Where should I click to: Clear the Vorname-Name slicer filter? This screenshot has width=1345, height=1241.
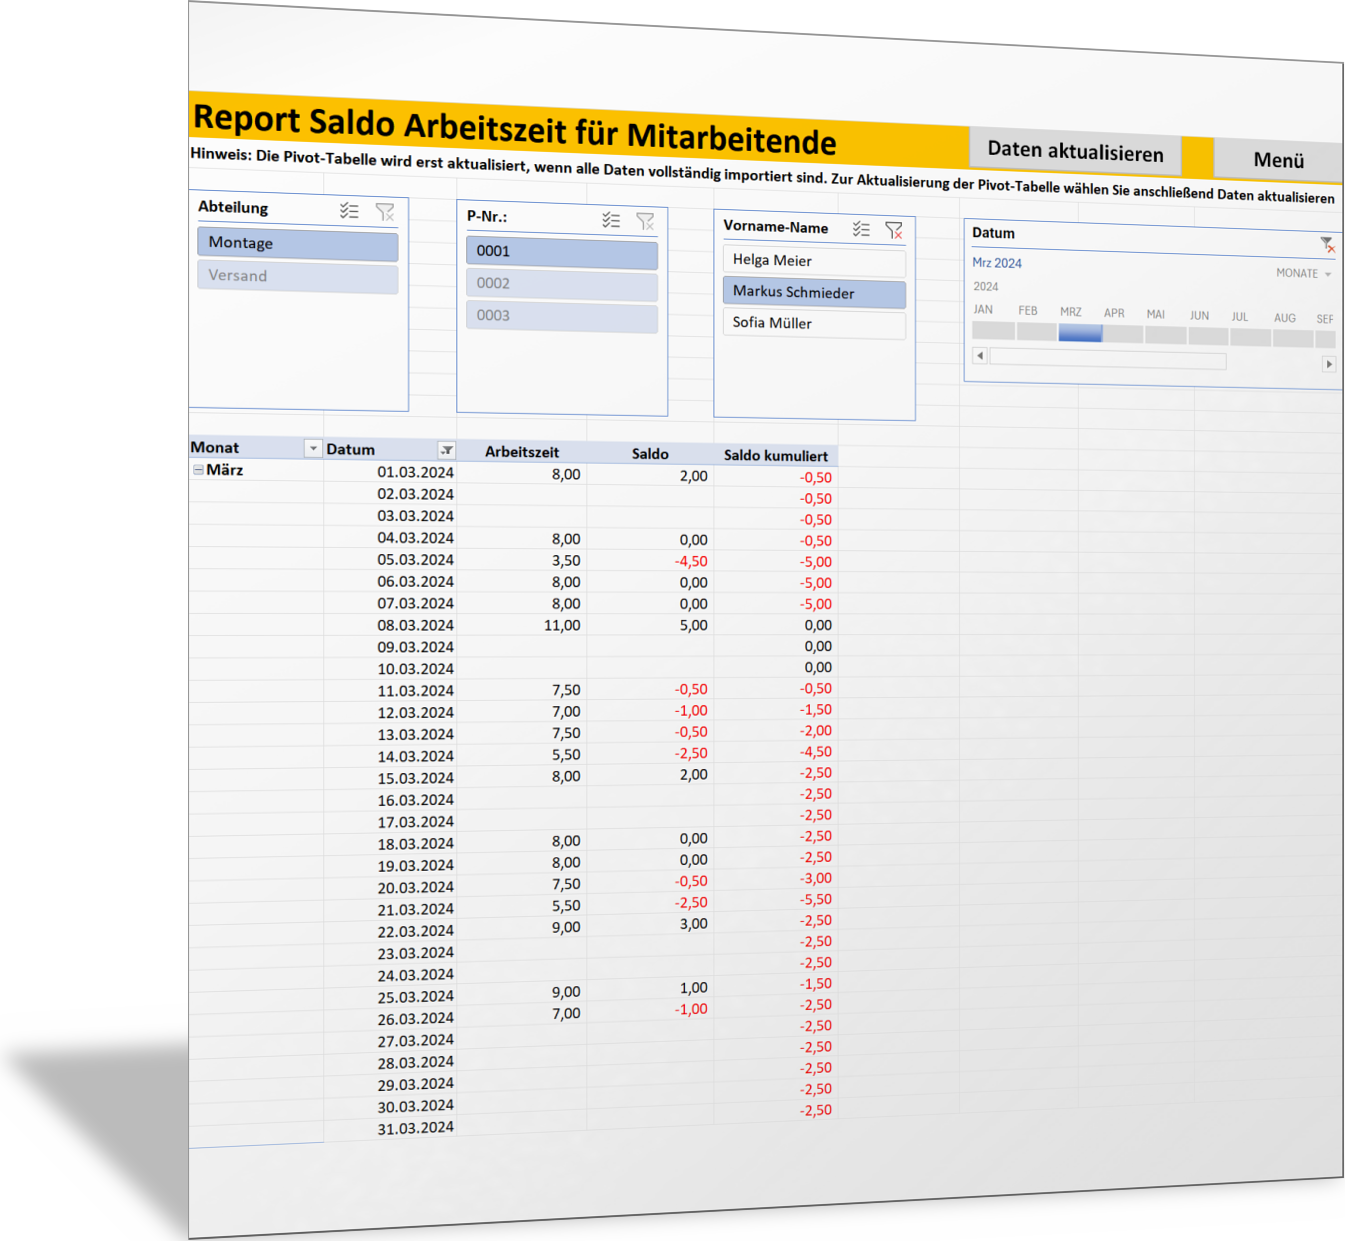[894, 230]
